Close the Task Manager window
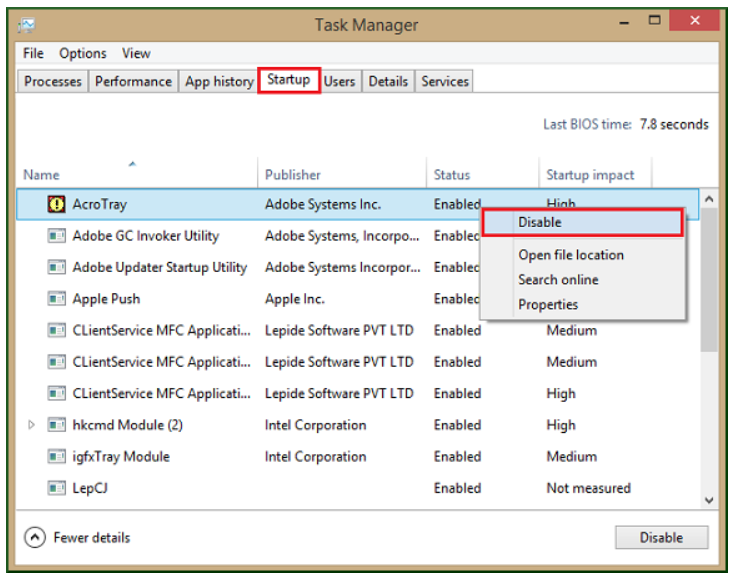 click(695, 20)
